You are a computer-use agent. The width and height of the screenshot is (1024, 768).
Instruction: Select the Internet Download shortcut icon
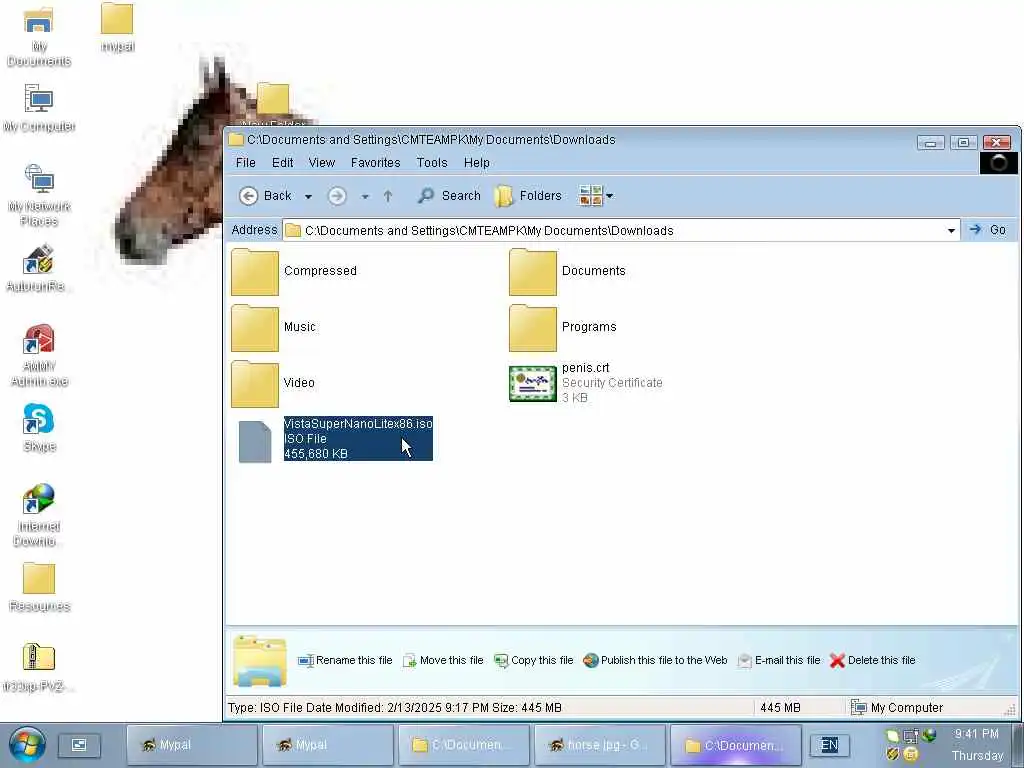click(x=39, y=515)
